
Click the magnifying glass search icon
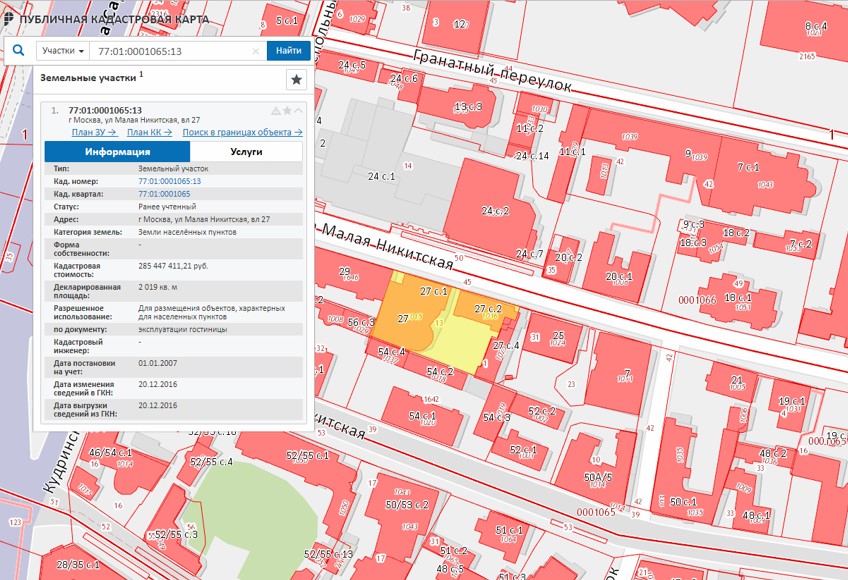tap(18, 50)
